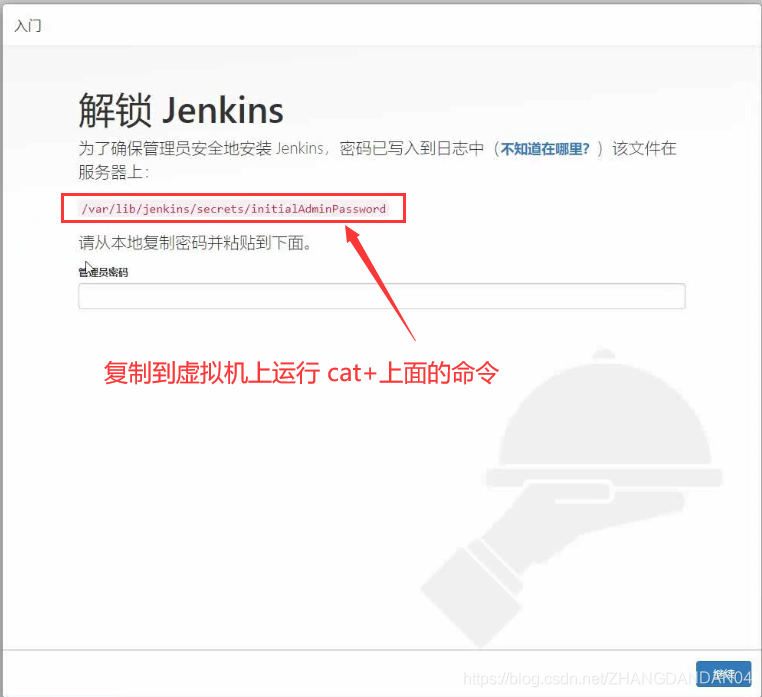Open the '不知道在哪里?' help link
This screenshot has width=762, height=697.
[545, 149]
